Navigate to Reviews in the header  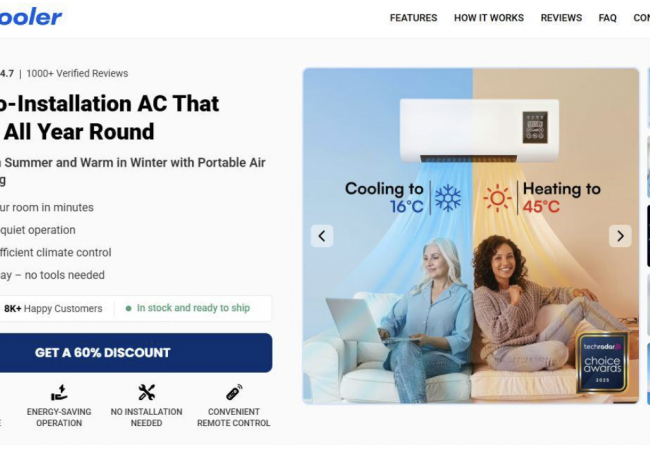[x=561, y=18]
